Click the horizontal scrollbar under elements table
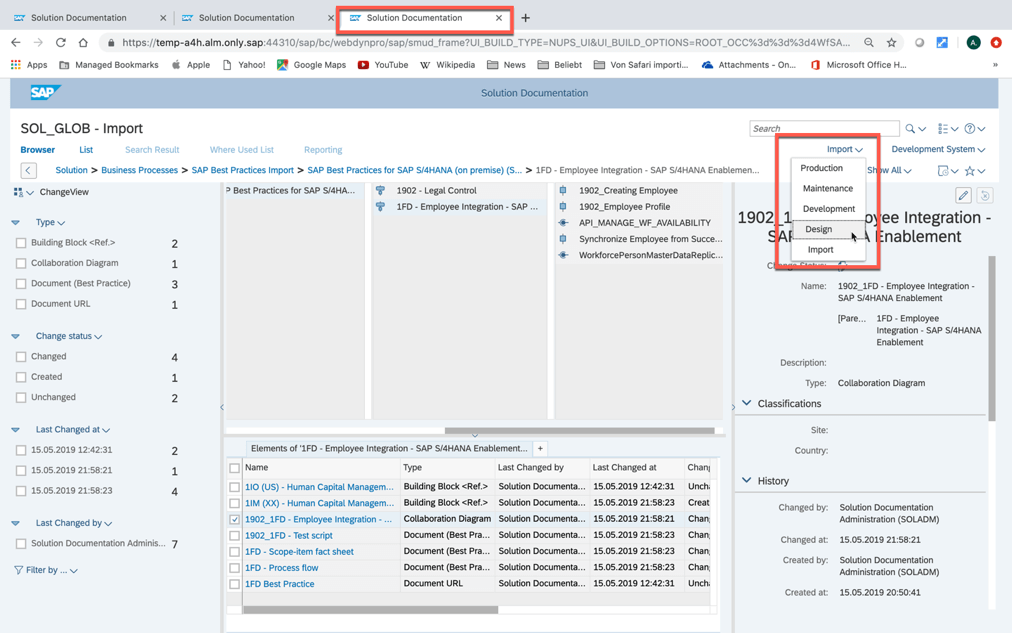The width and height of the screenshot is (1012, 633). click(x=370, y=610)
